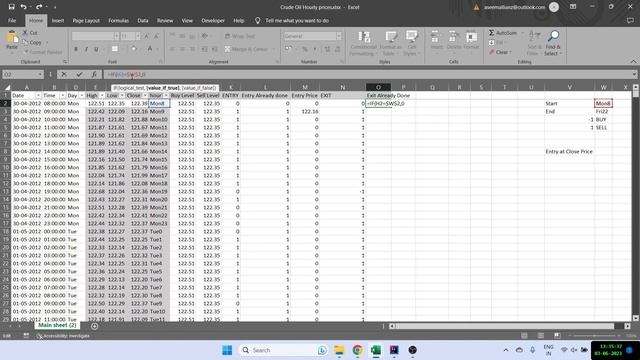This screenshot has width=640, height=360.
Task: Toggle Underline formatting button
Action: click(x=96, y=49)
